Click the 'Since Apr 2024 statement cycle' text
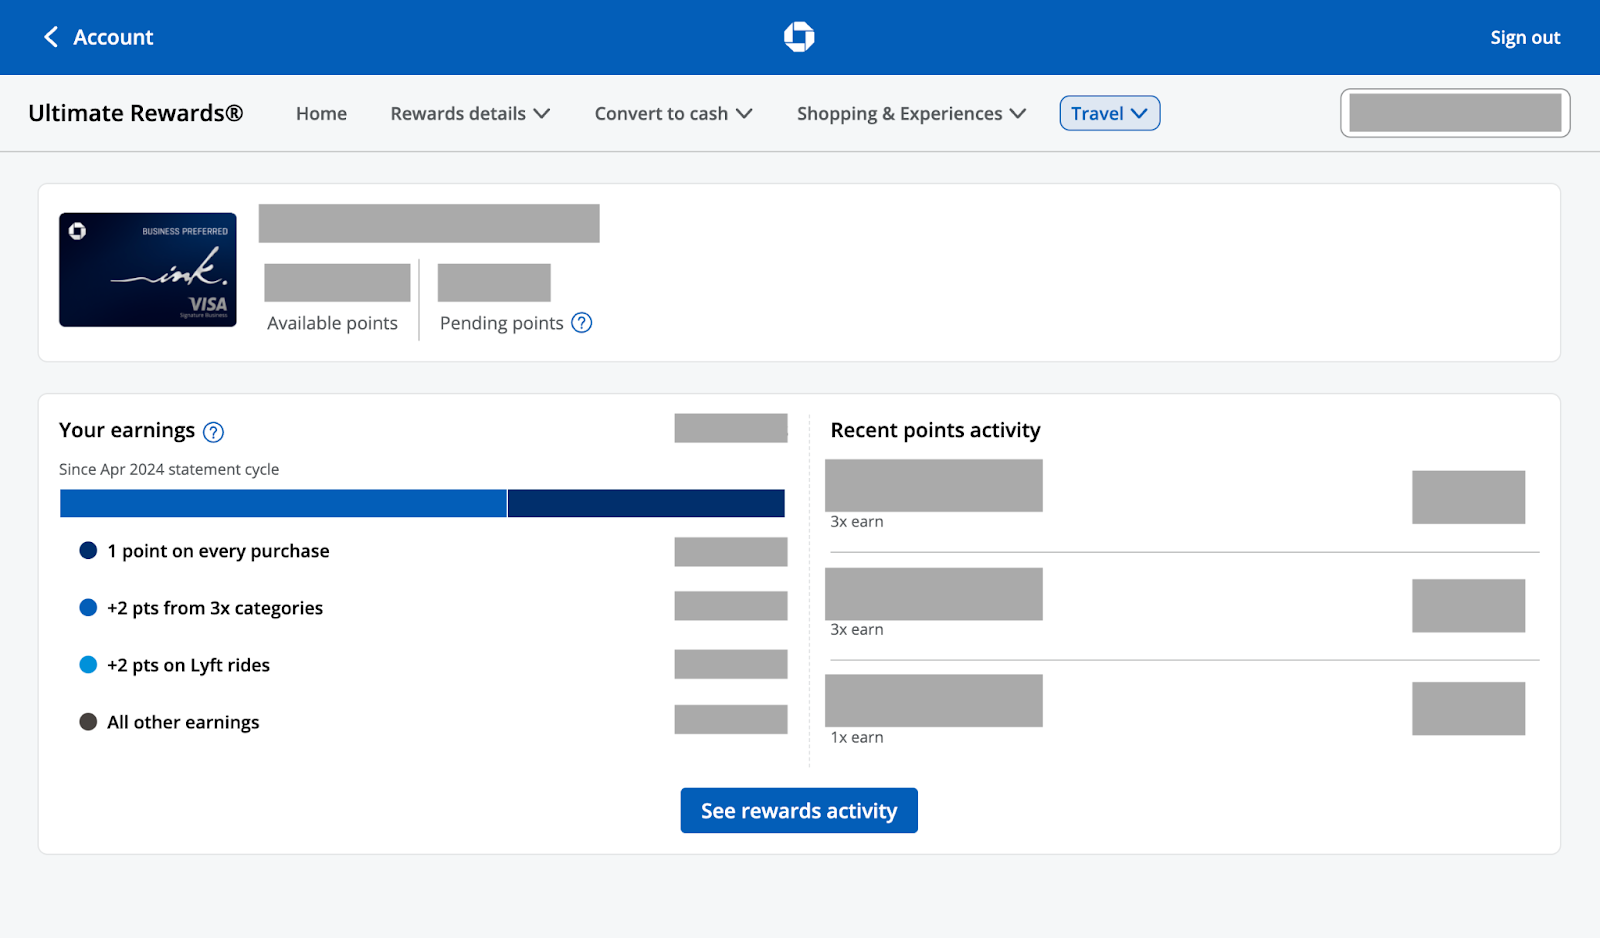1600x938 pixels. pos(169,469)
